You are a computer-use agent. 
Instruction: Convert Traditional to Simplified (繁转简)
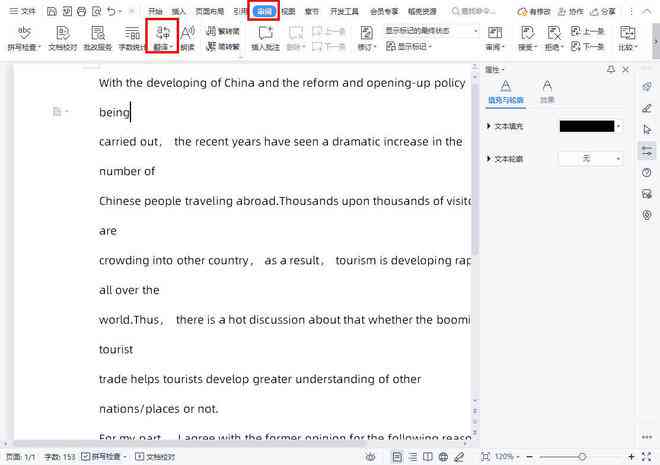pos(223,31)
